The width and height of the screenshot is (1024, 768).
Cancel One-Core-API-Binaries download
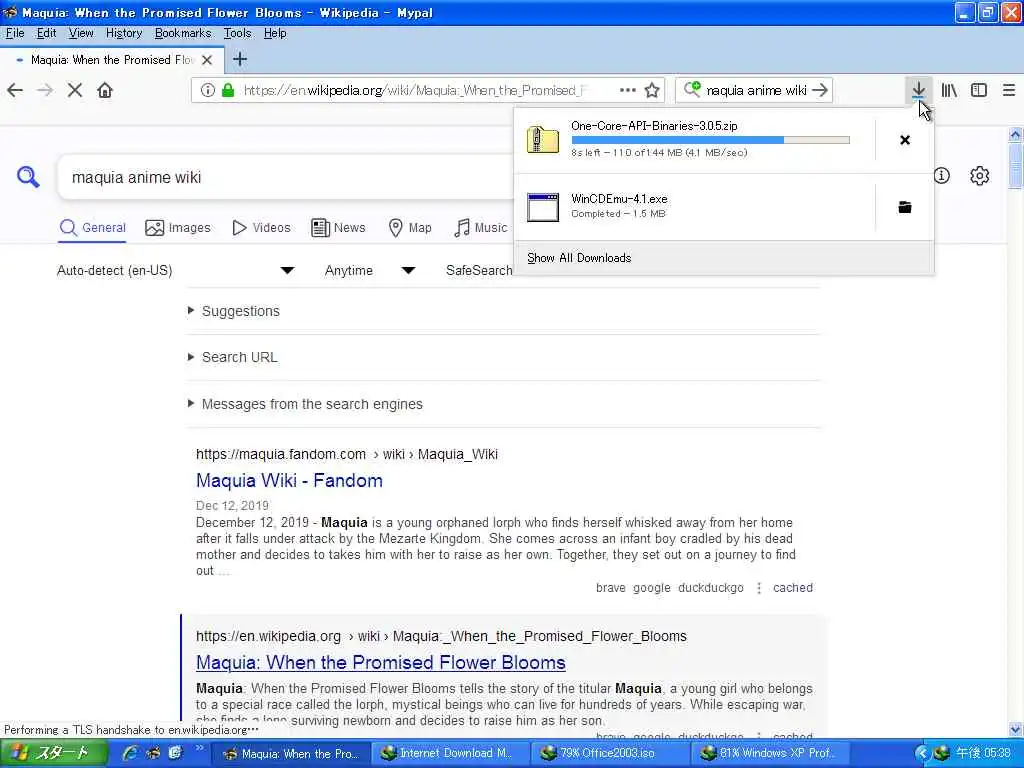pos(904,140)
